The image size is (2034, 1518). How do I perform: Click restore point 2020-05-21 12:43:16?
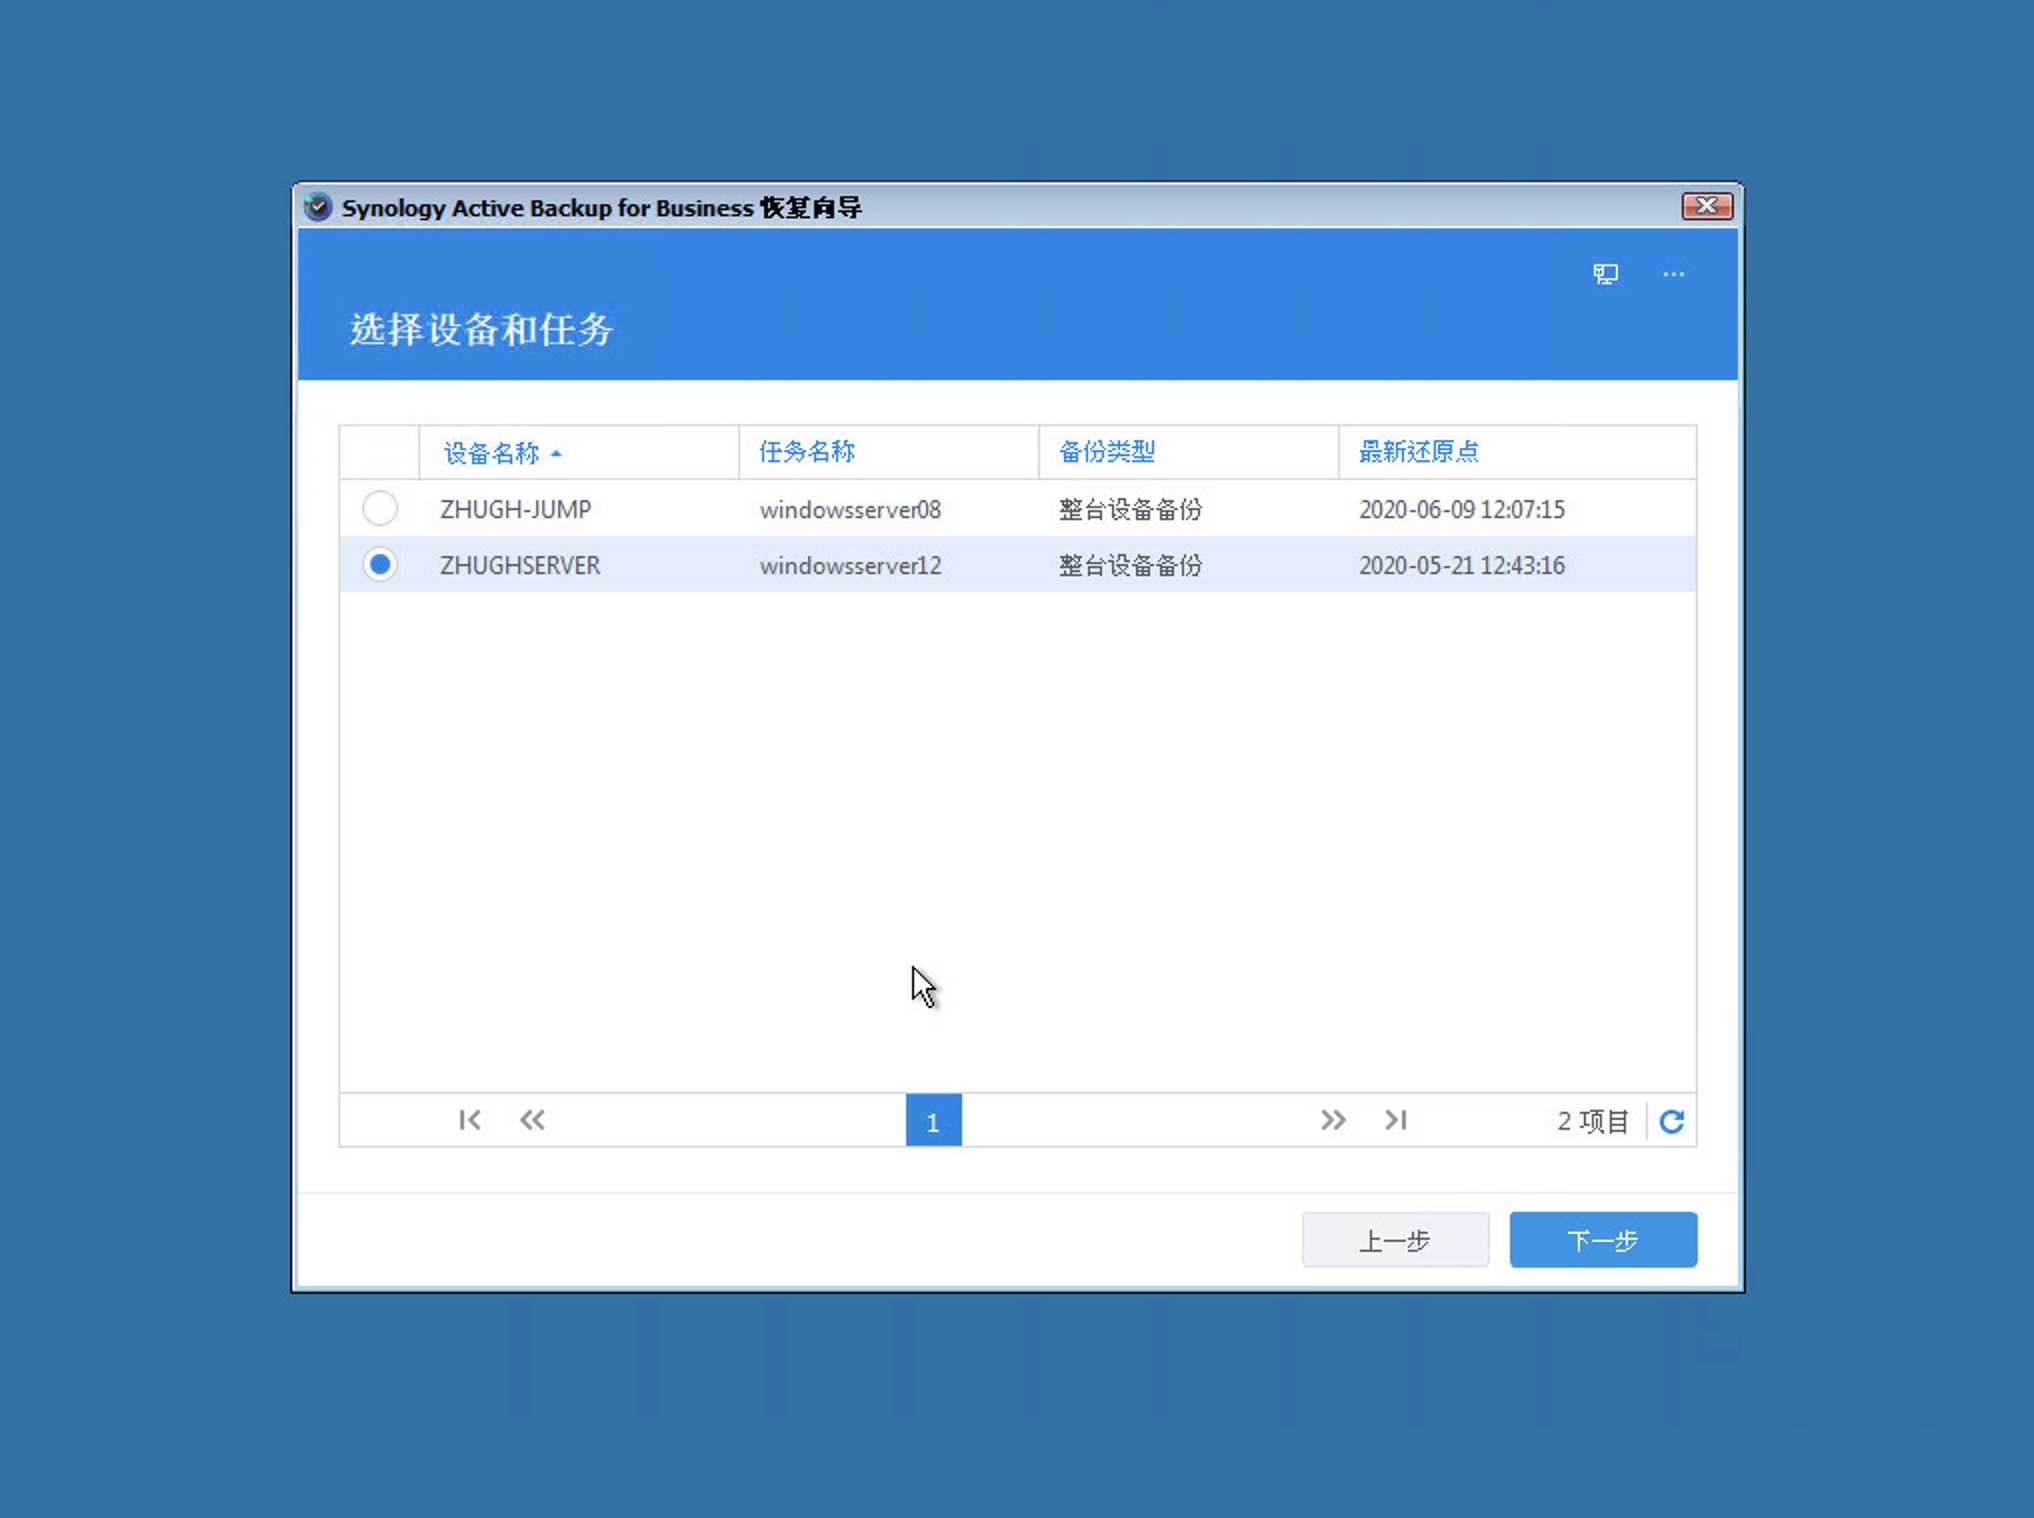pos(1462,566)
